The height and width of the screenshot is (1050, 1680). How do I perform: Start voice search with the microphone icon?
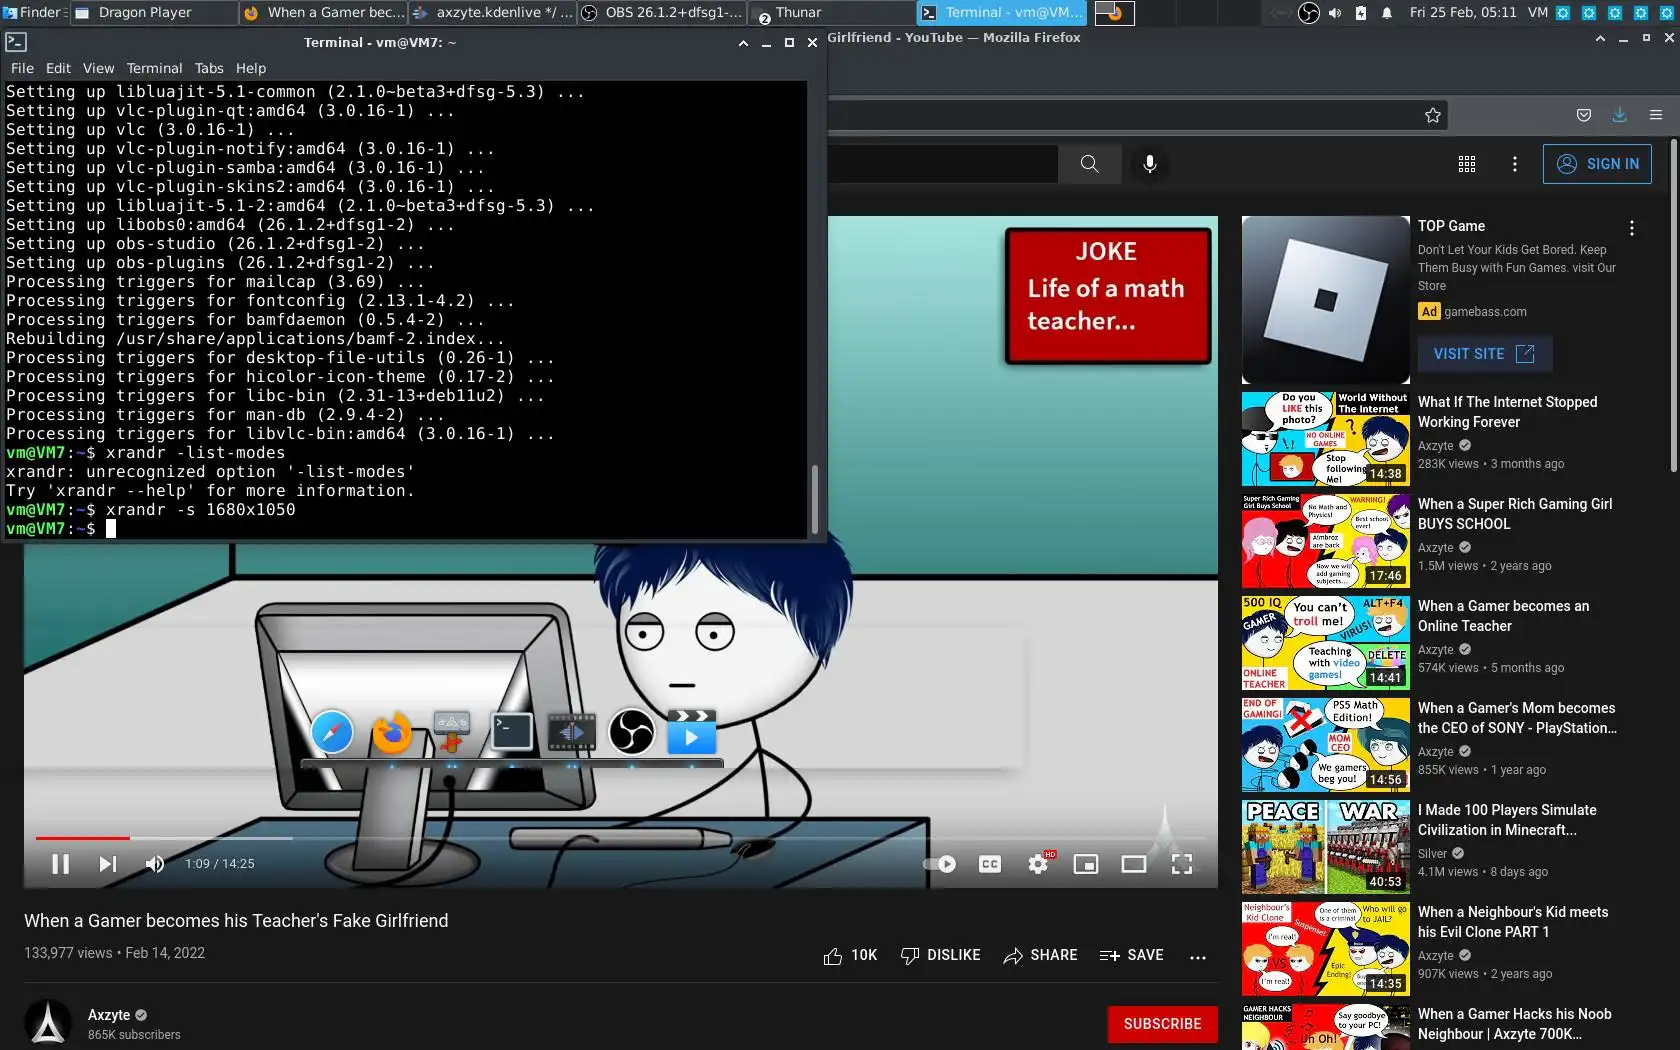pyautogui.click(x=1150, y=164)
